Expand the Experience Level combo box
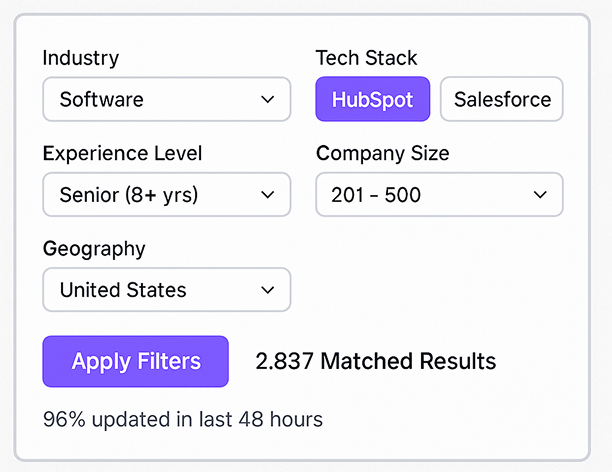 (x=166, y=195)
